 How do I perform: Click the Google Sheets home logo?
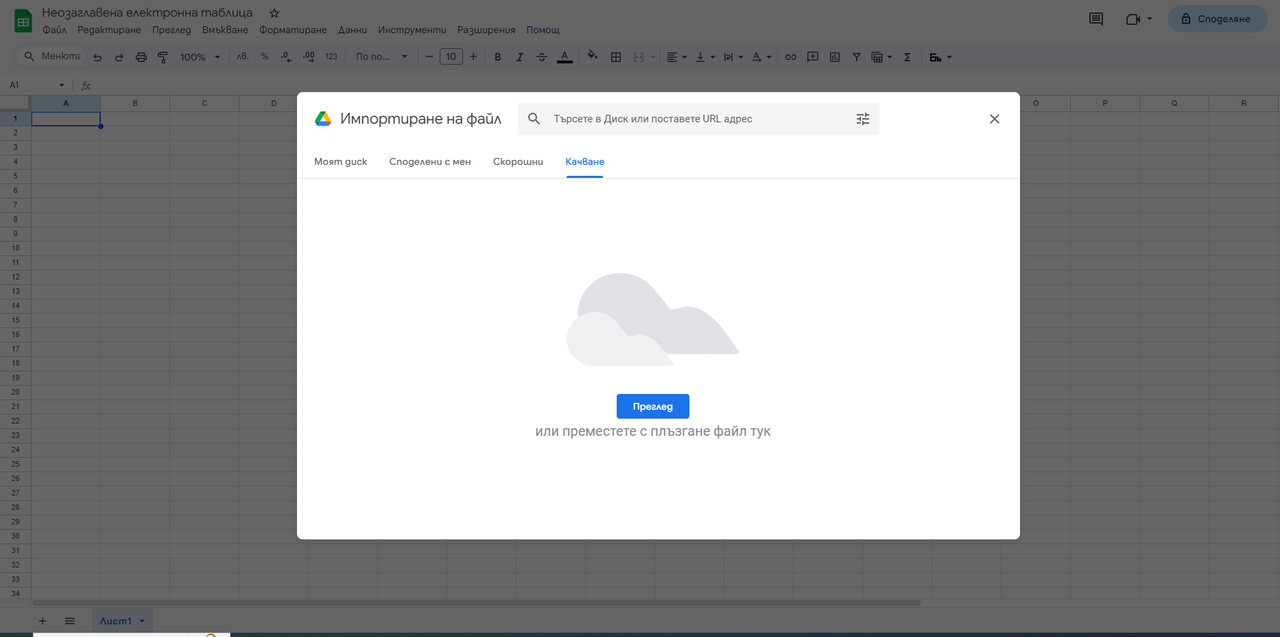click(22, 20)
